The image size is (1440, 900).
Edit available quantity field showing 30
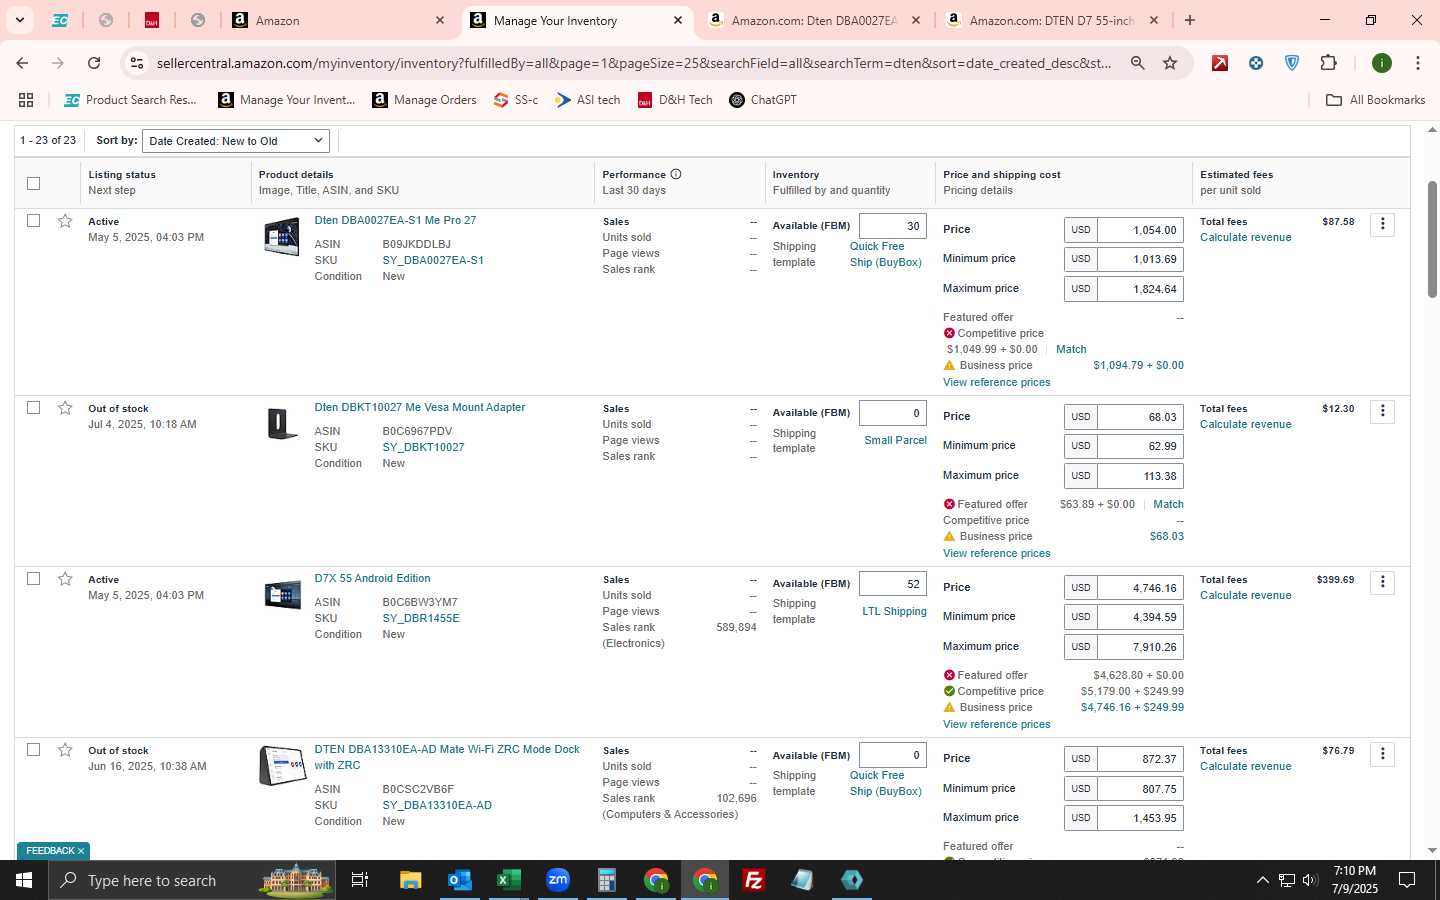[x=893, y=226]
